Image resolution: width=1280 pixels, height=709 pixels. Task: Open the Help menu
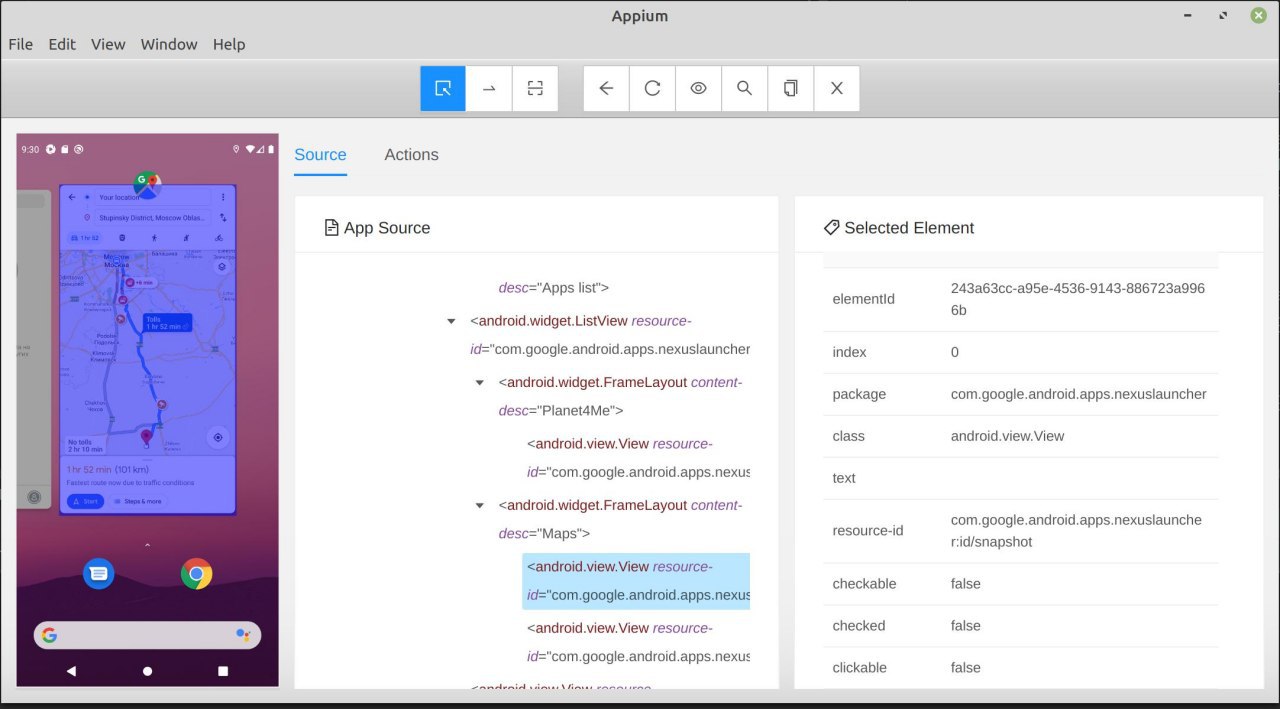(229, 44)
